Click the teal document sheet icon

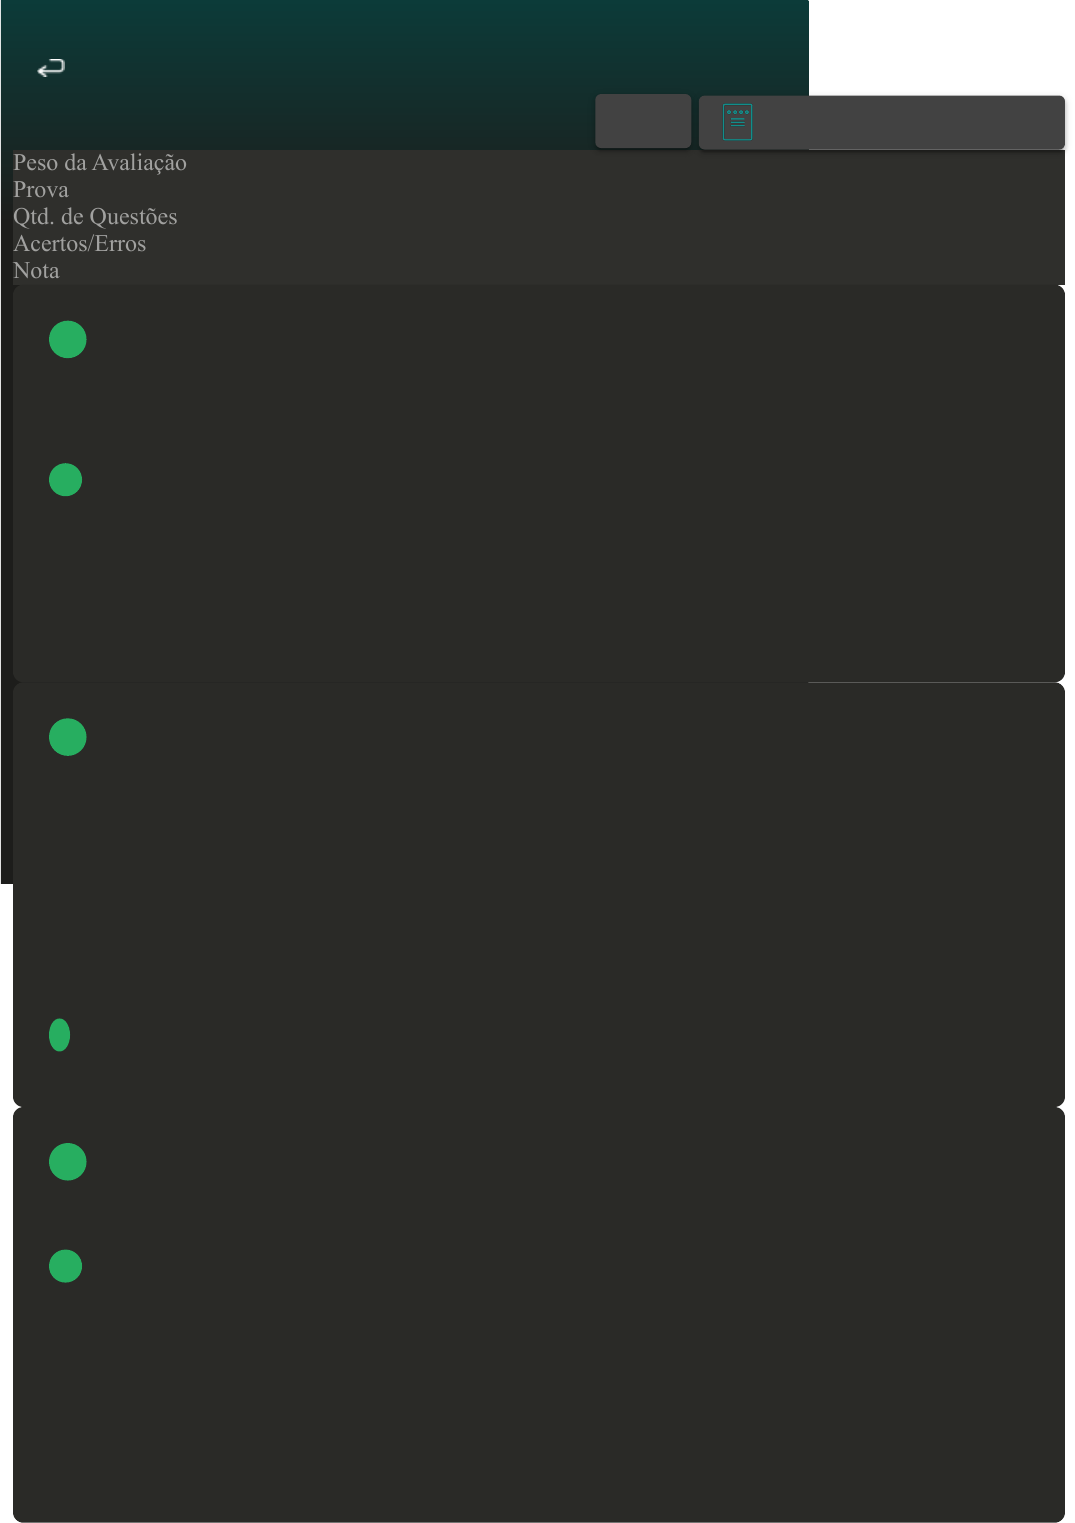pyautogui.click(x=737, y=122)
